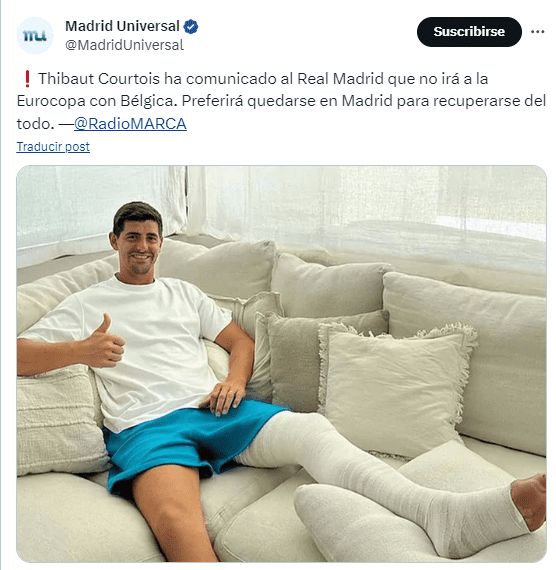Click the blue shorts in the photo
Screen dimensions: 556x570
[189, 442]
